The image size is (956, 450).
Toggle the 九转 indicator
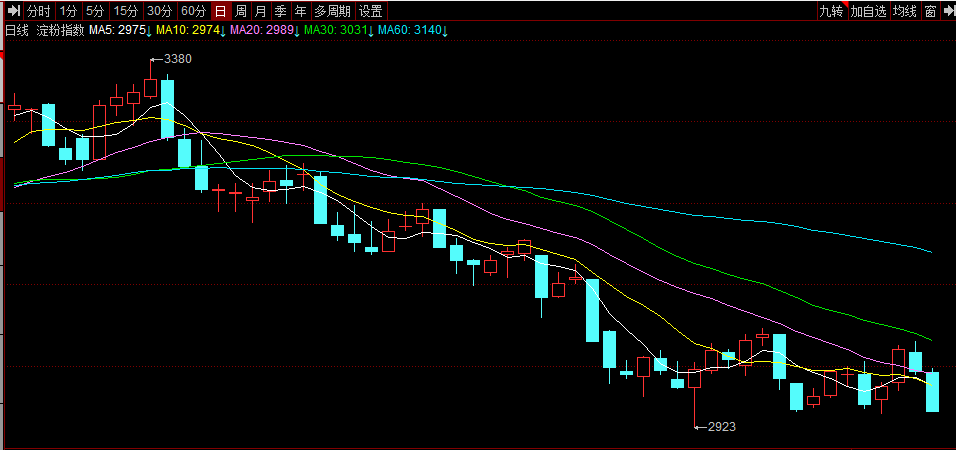pos(832,10)
